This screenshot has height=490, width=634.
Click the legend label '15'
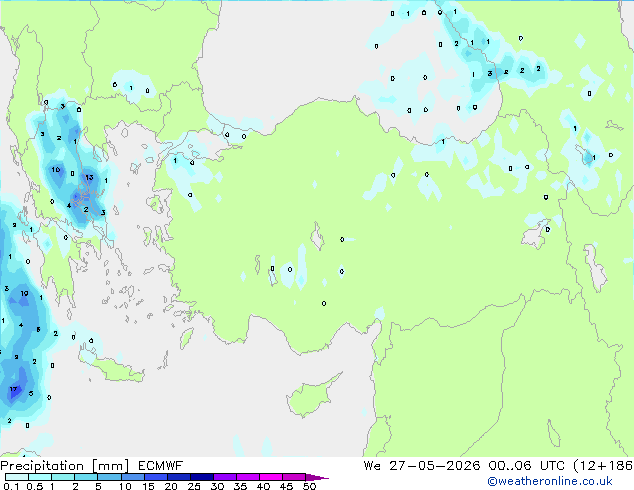(x=148, y=486)
